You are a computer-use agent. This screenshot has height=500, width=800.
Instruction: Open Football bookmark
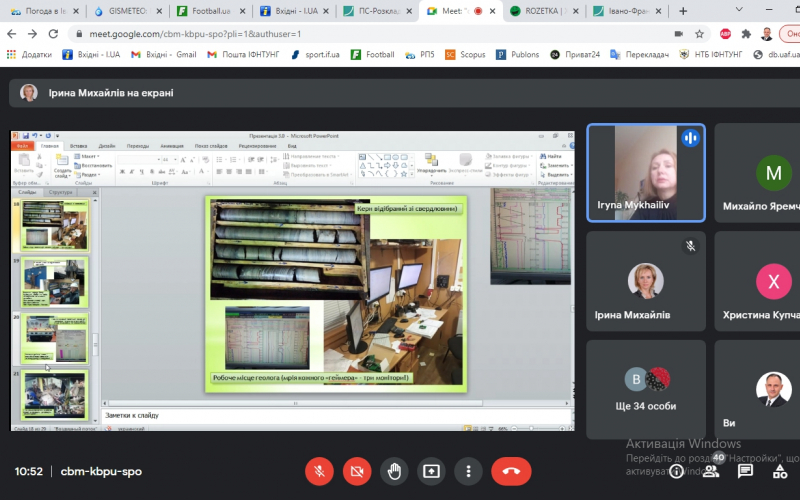click(x=372, y=54)
